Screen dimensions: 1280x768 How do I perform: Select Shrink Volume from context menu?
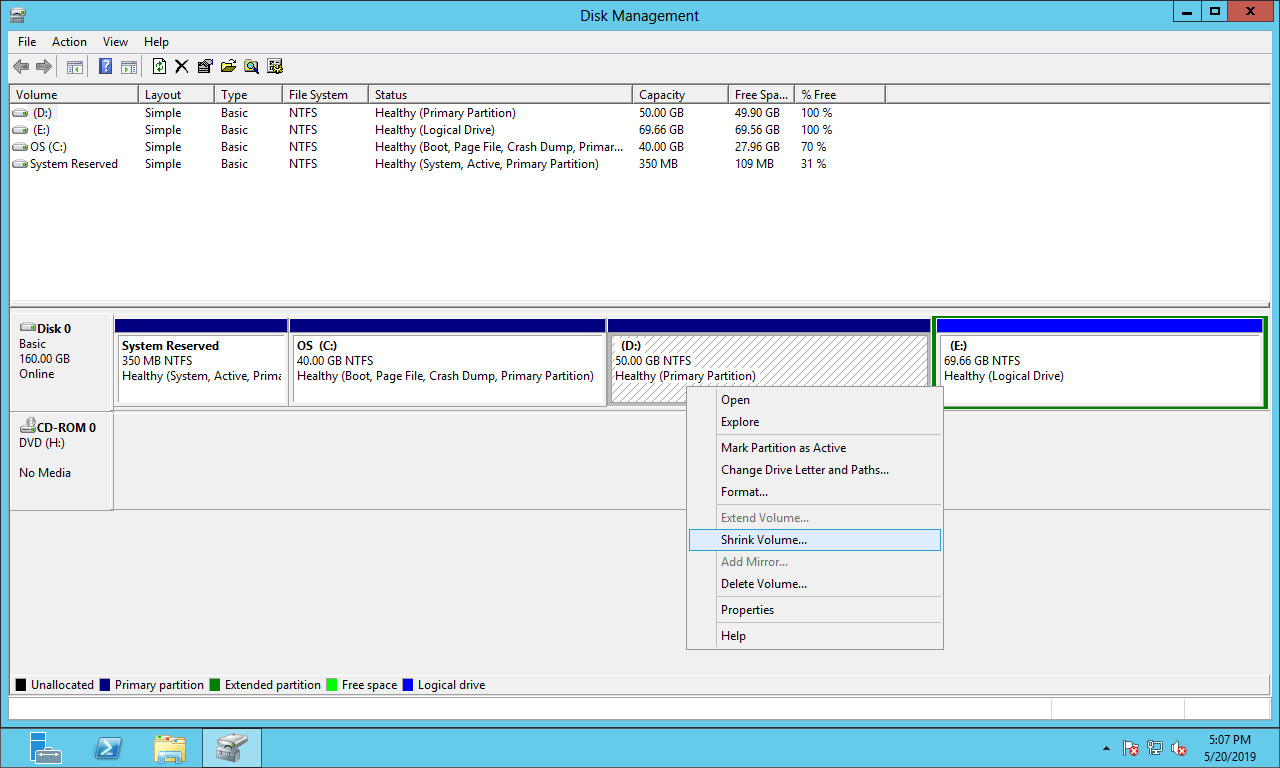pos(764,540)
